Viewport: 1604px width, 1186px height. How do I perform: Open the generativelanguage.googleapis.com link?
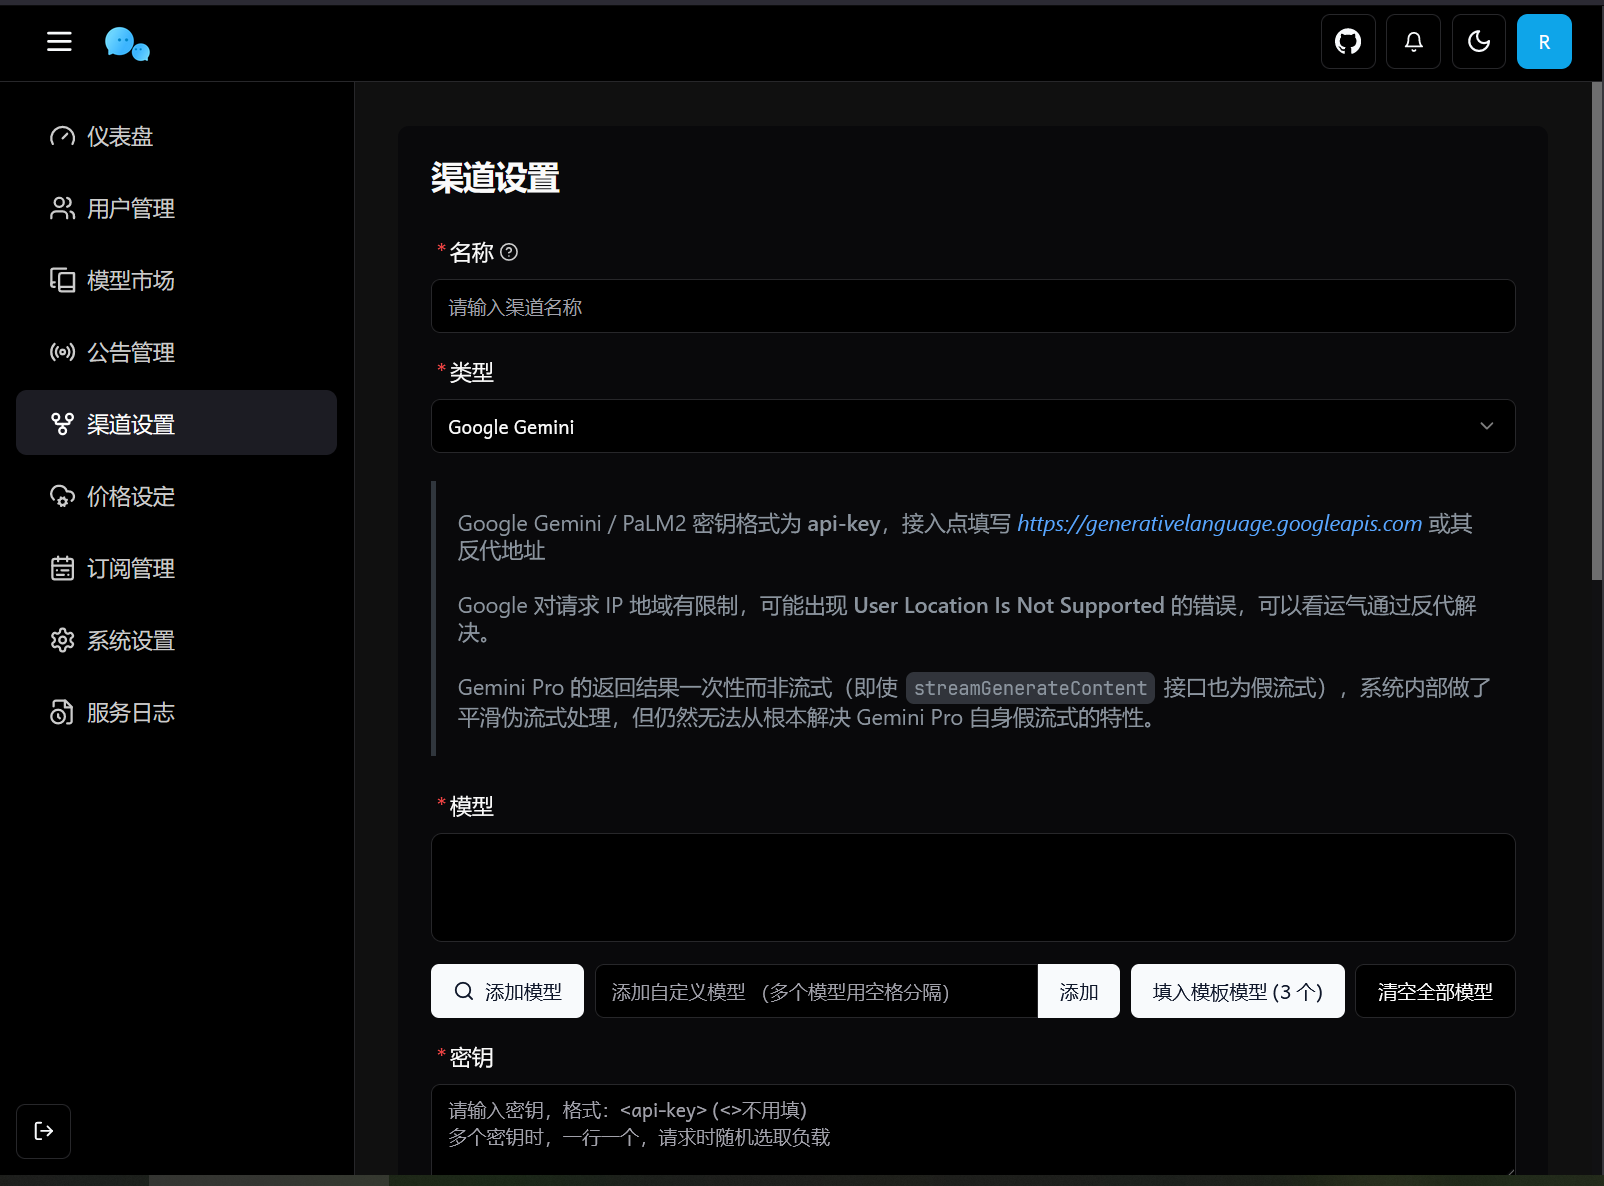point(1218,523)
